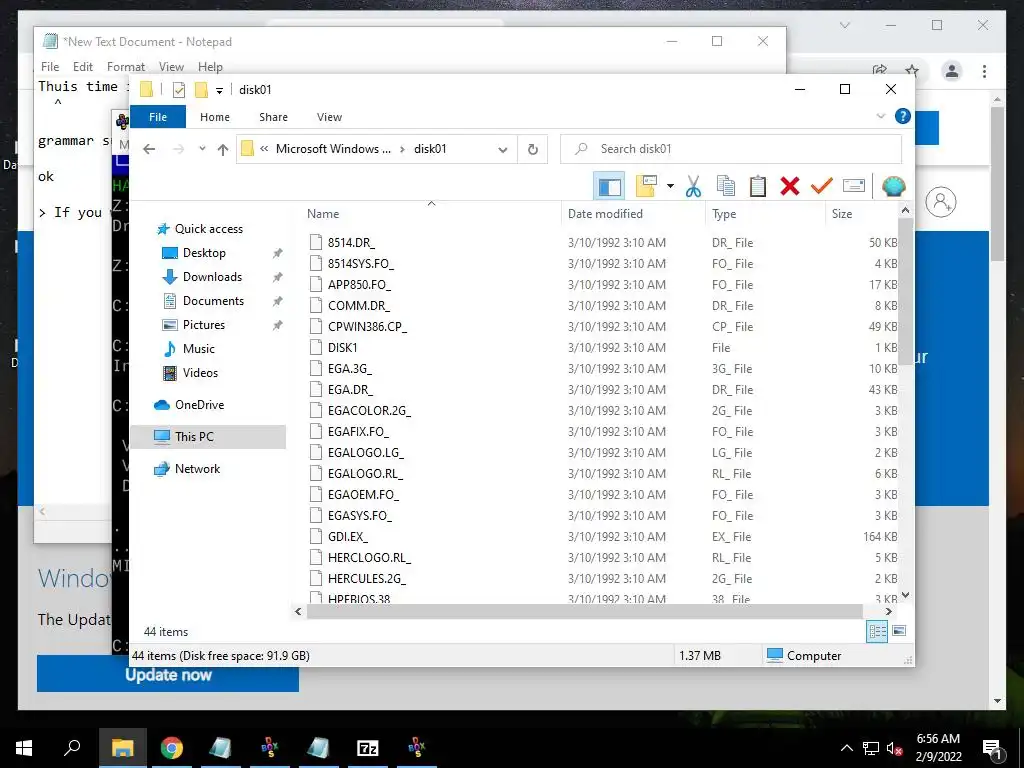Switch to Large icons view button
Screen dimensions: 1024x768
(899, 631)
